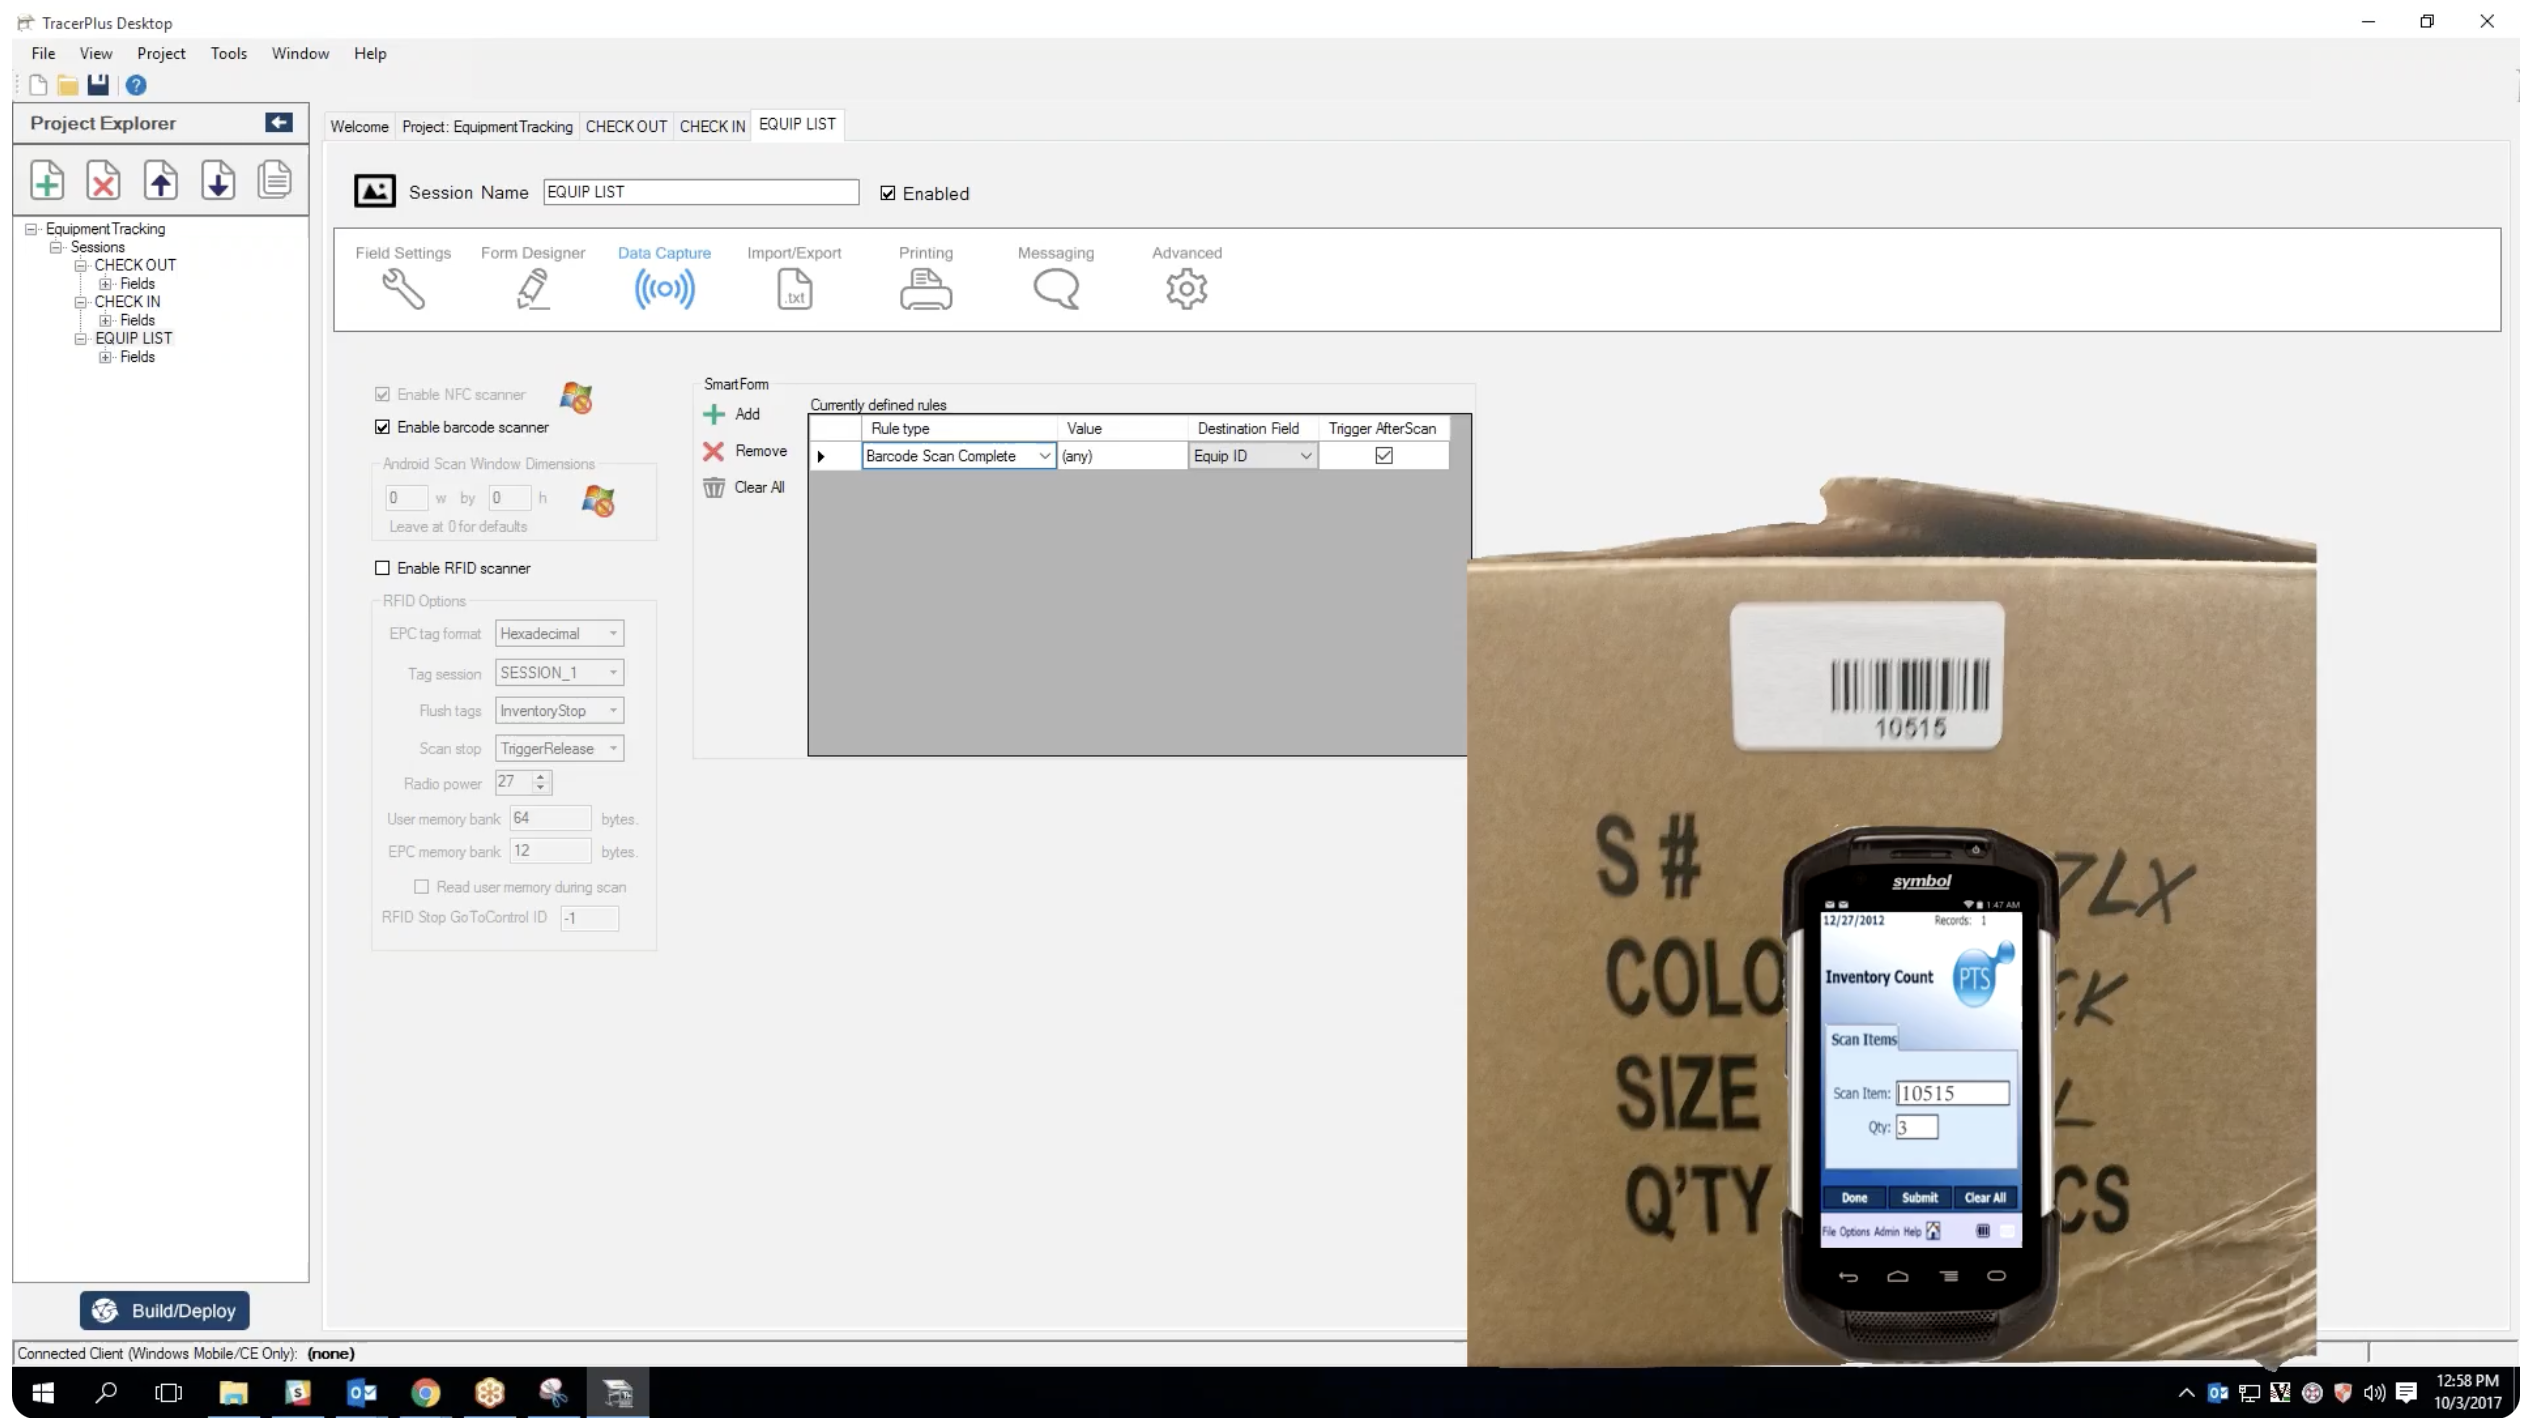Clear All SmartForm rules
Screen dimensions: 2526x1420
pos(745,487)
